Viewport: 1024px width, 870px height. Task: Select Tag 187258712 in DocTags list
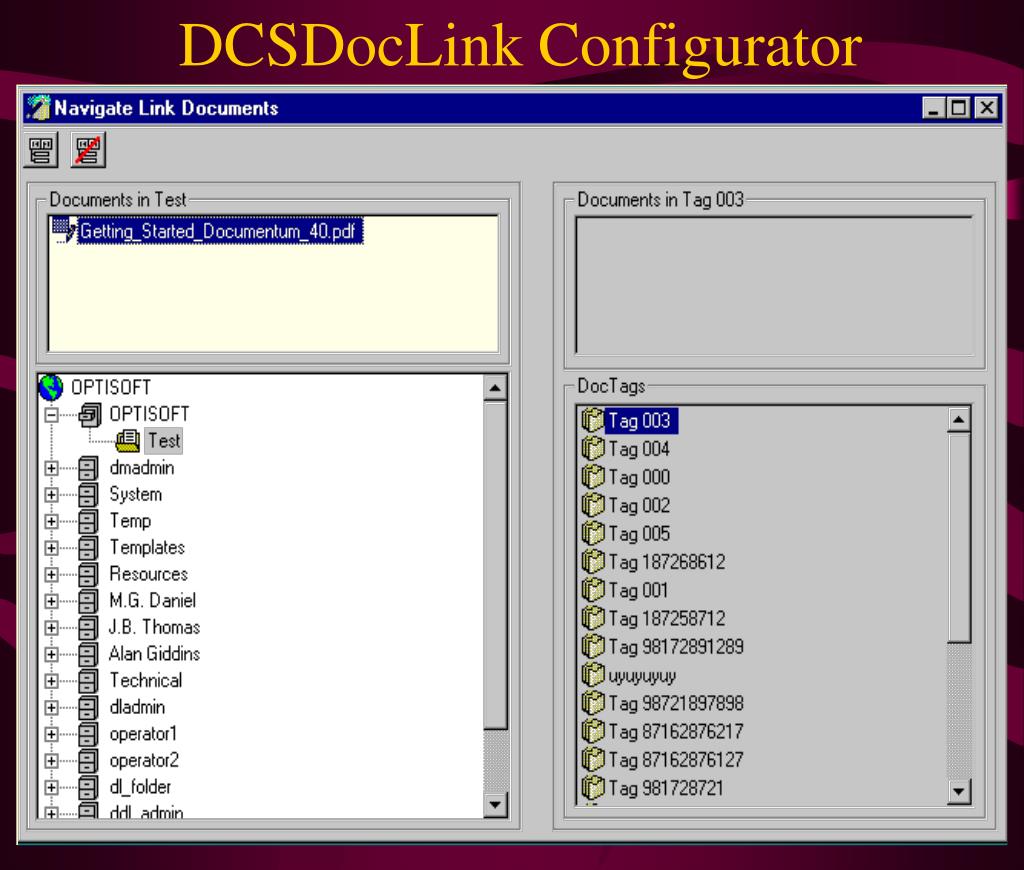(667, 619)
